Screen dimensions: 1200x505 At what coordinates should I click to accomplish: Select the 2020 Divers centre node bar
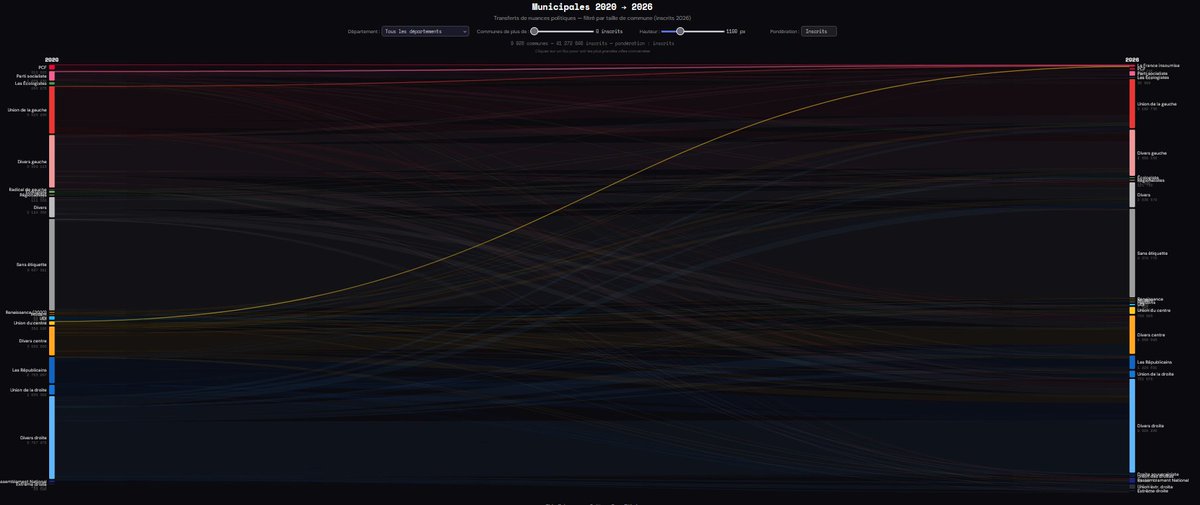pos(52,341)
